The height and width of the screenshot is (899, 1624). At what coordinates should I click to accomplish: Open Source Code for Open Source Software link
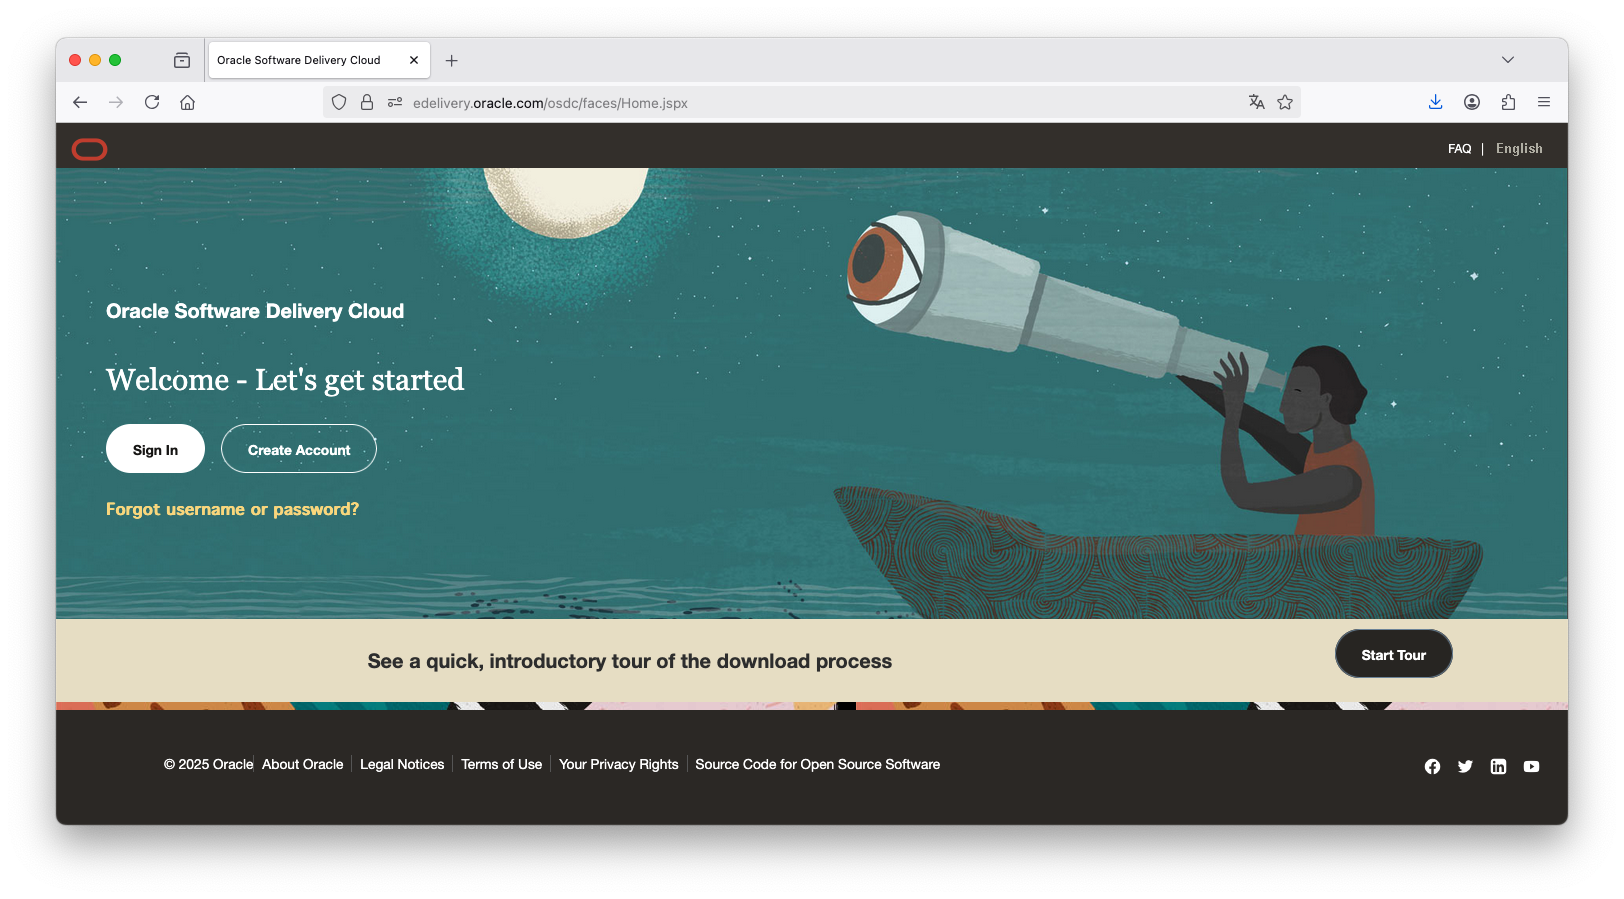[817, 764]
